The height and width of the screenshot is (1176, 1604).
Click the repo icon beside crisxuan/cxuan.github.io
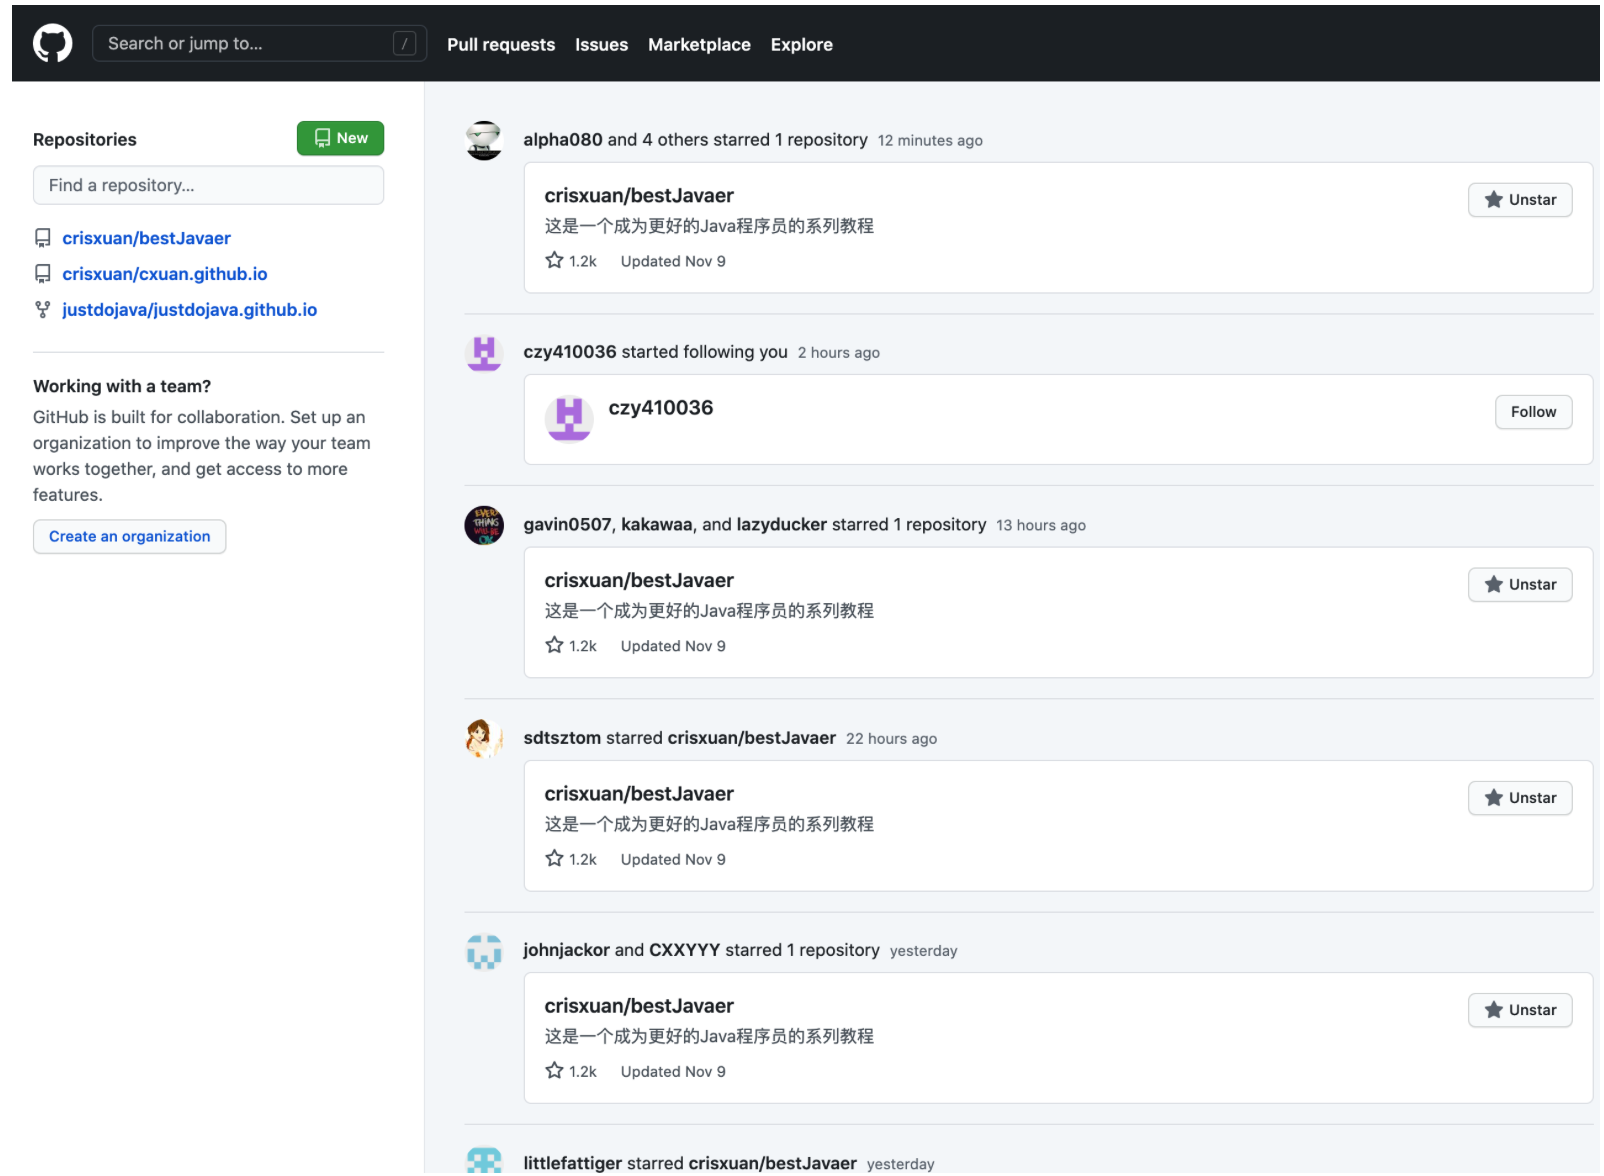[x=43, y=274]
